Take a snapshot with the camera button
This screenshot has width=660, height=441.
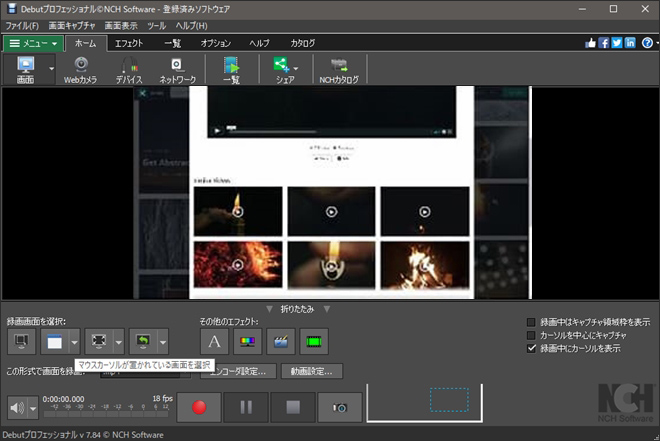coord(340,407)
